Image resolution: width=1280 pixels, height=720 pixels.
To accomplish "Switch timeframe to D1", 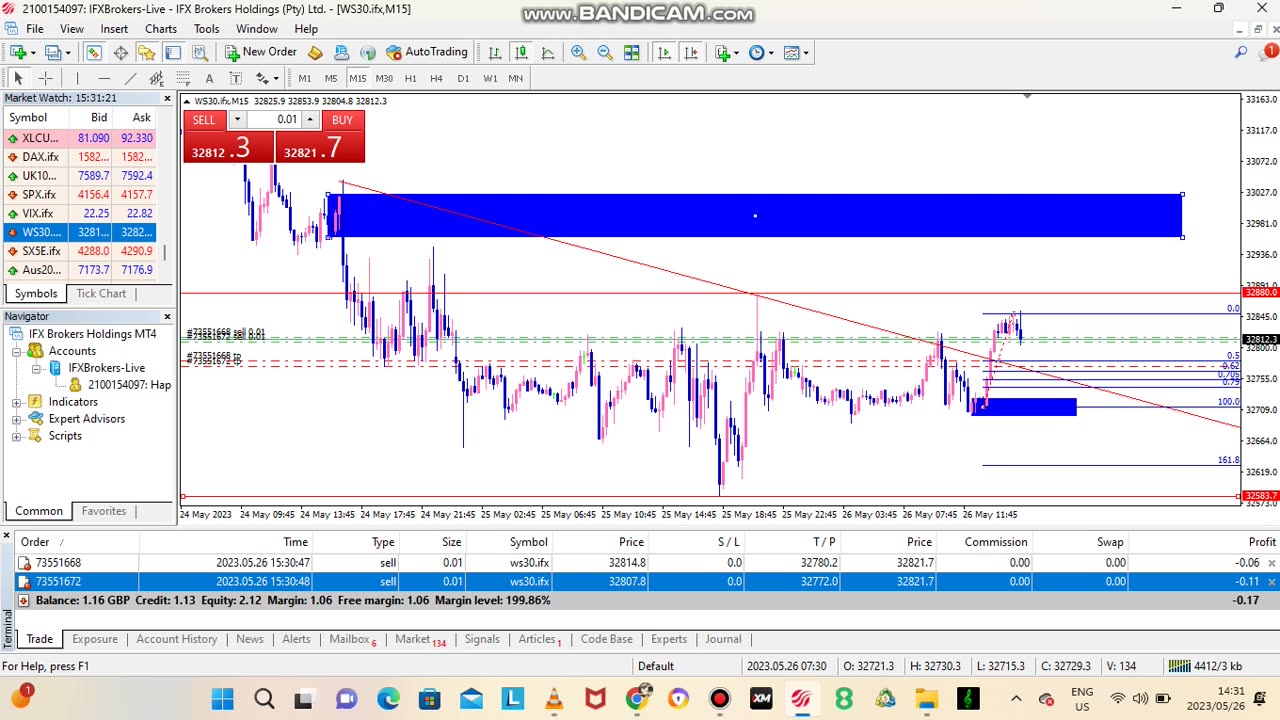I will click(463, 78).
